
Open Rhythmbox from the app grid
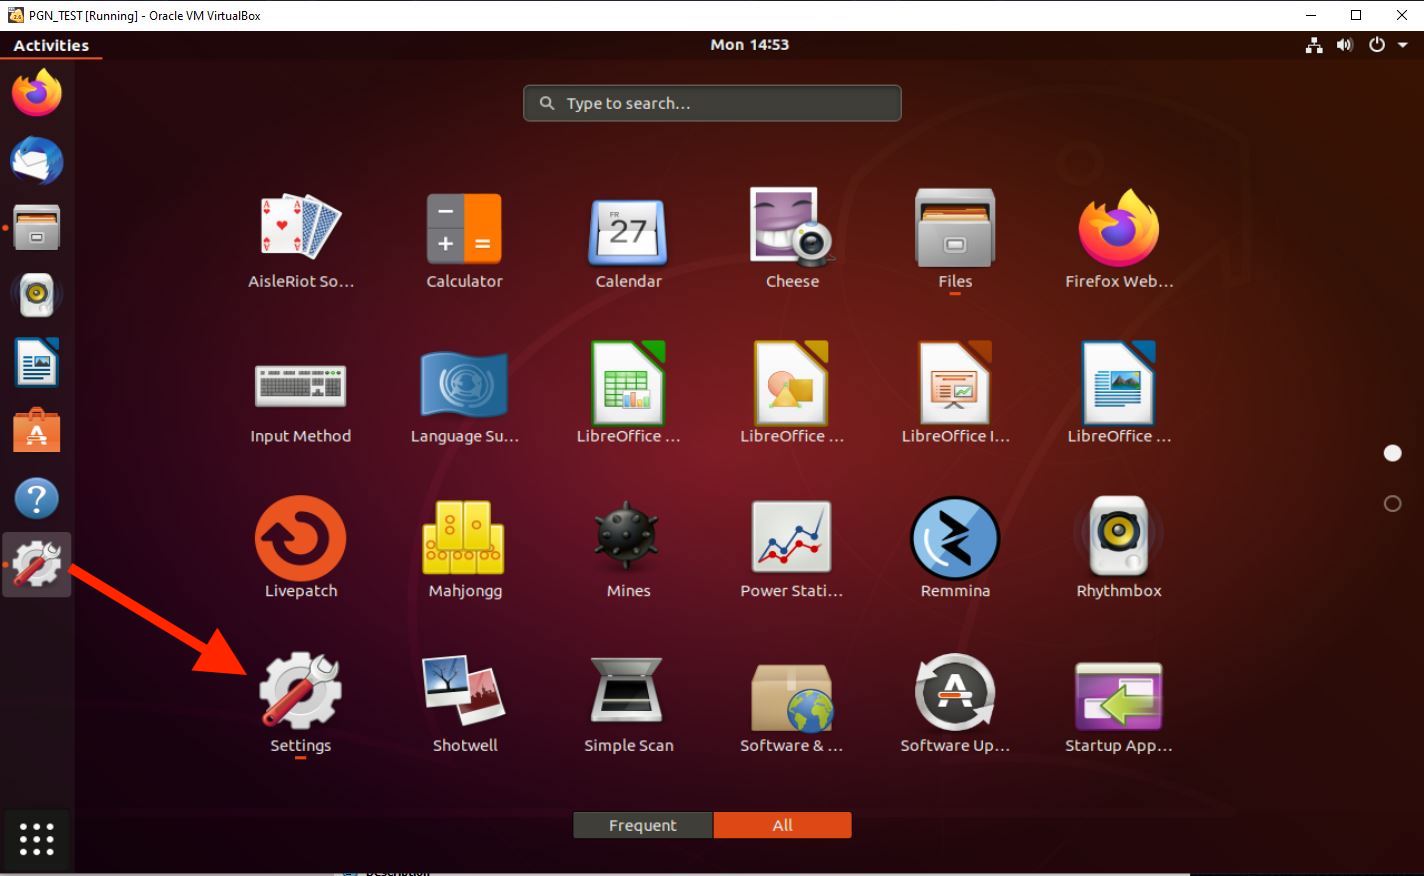tap(1119, 536)
